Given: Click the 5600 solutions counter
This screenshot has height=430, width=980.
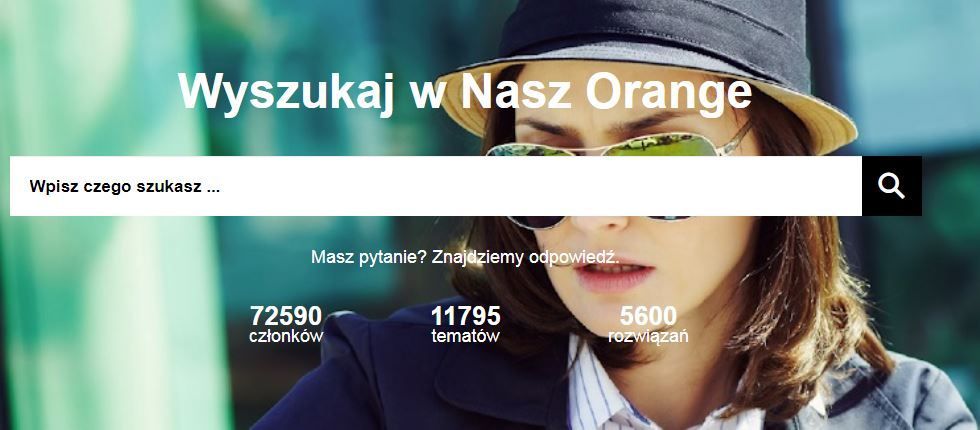Looking at the screenshot, I should point(648,316).
